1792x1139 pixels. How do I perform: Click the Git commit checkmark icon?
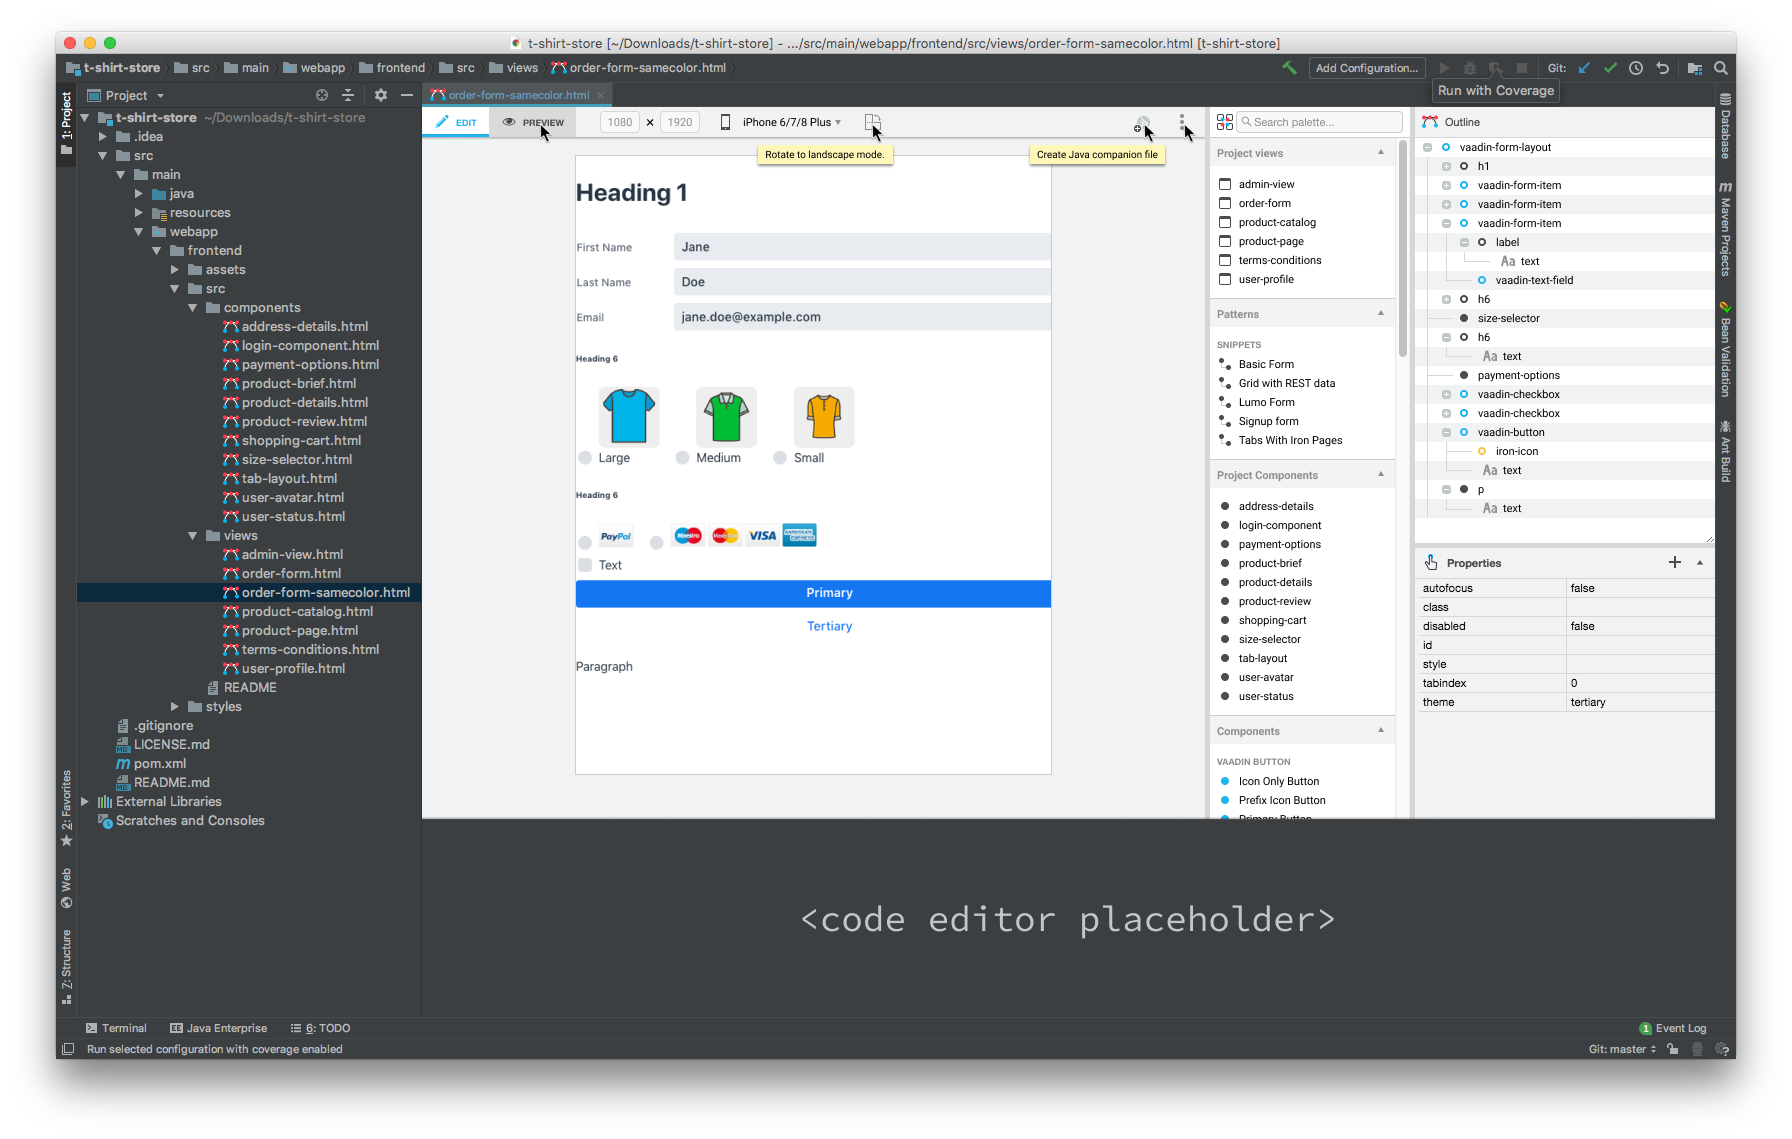click(1610, 68)
